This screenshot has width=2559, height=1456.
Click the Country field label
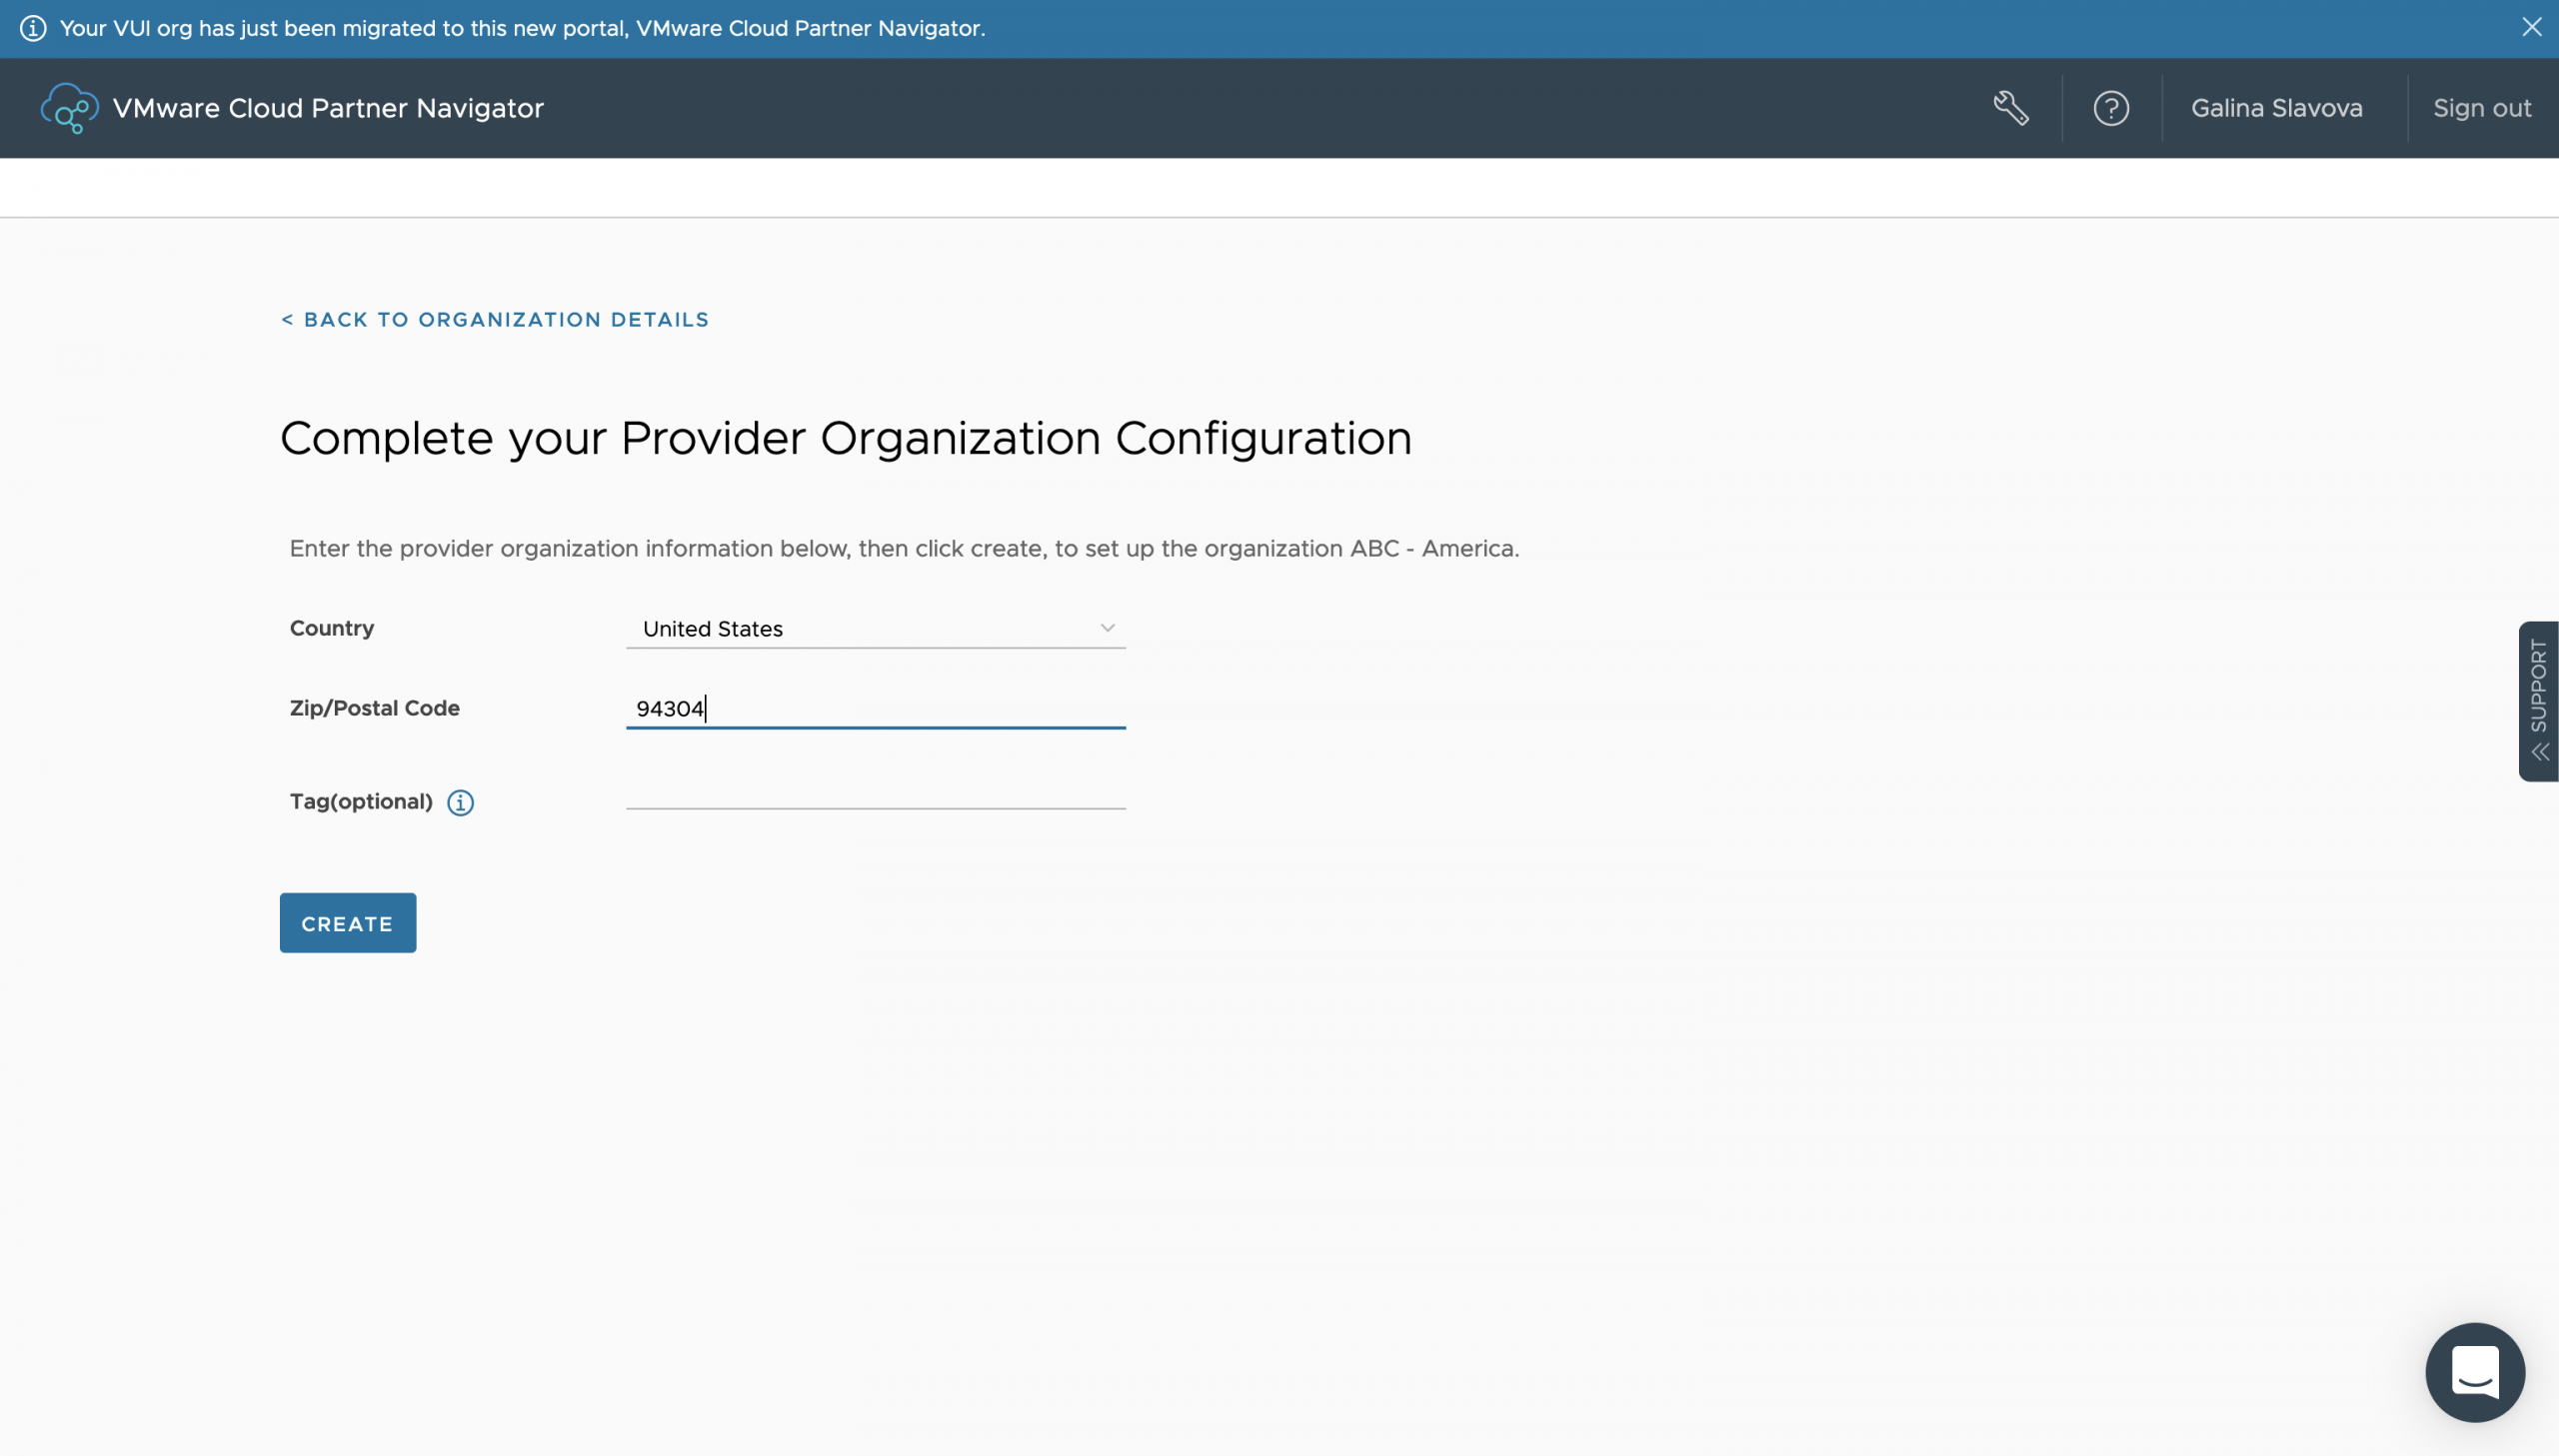[x=331, y=628]
